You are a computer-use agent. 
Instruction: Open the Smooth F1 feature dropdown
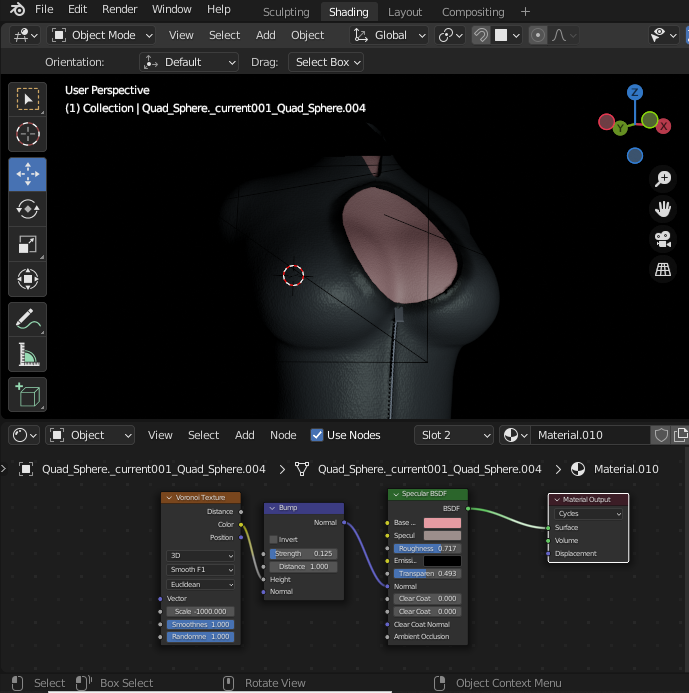pyautogui.click(x=200, y=570)
